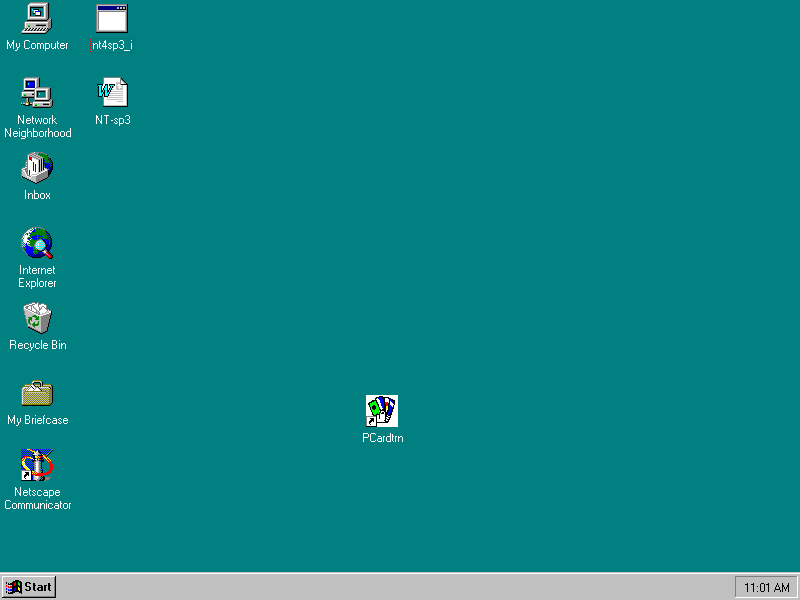This screenshot has width=800, height=600.
Task: Click the 'PCardtrn' text label
Action: click(x=382, y=438)
